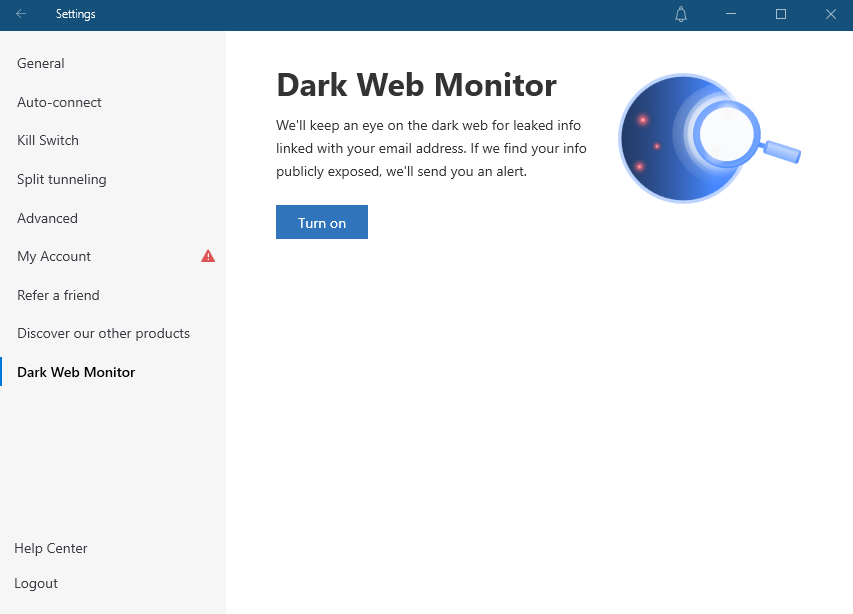Close the Settings window
The height and width of the screenshot is (614, 853).
click(830, 14)
